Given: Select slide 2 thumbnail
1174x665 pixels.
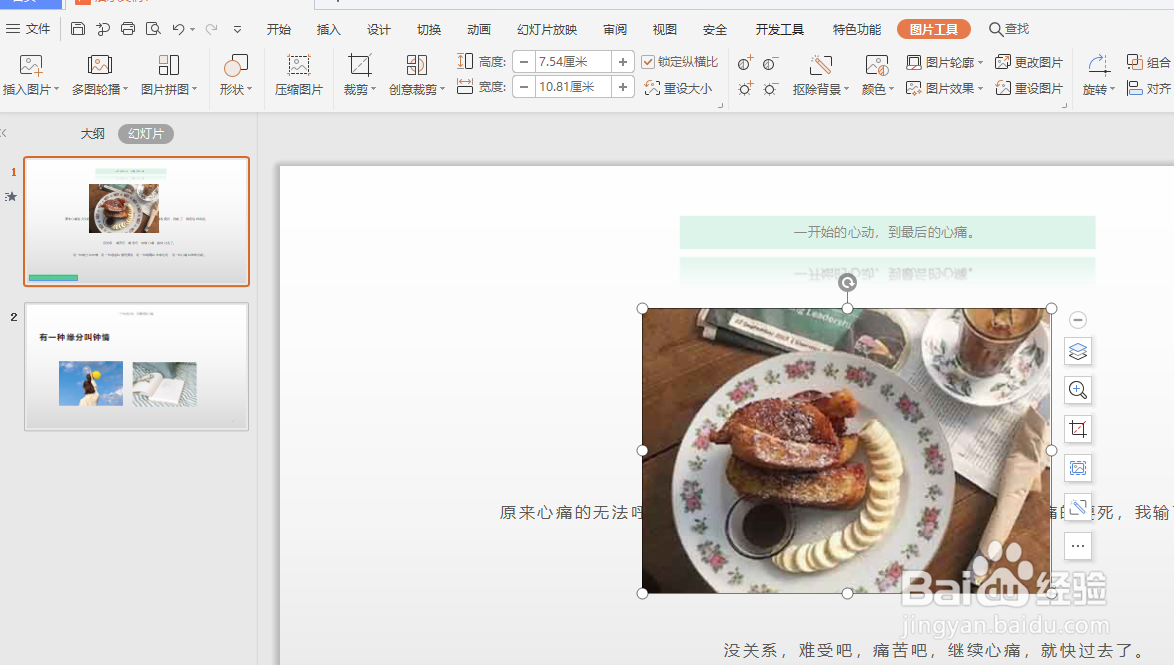Looking at the screenshot, I should point(136,366).
